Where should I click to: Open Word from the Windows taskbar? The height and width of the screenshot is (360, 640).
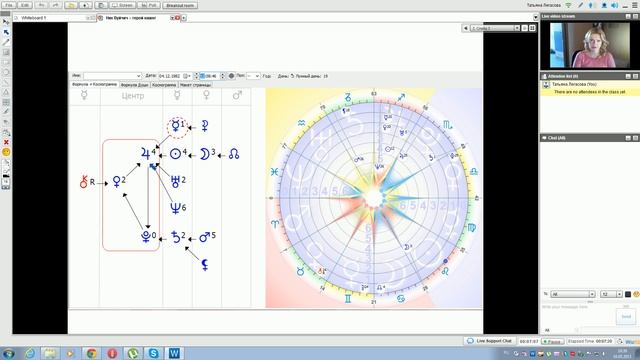[174, 353]
